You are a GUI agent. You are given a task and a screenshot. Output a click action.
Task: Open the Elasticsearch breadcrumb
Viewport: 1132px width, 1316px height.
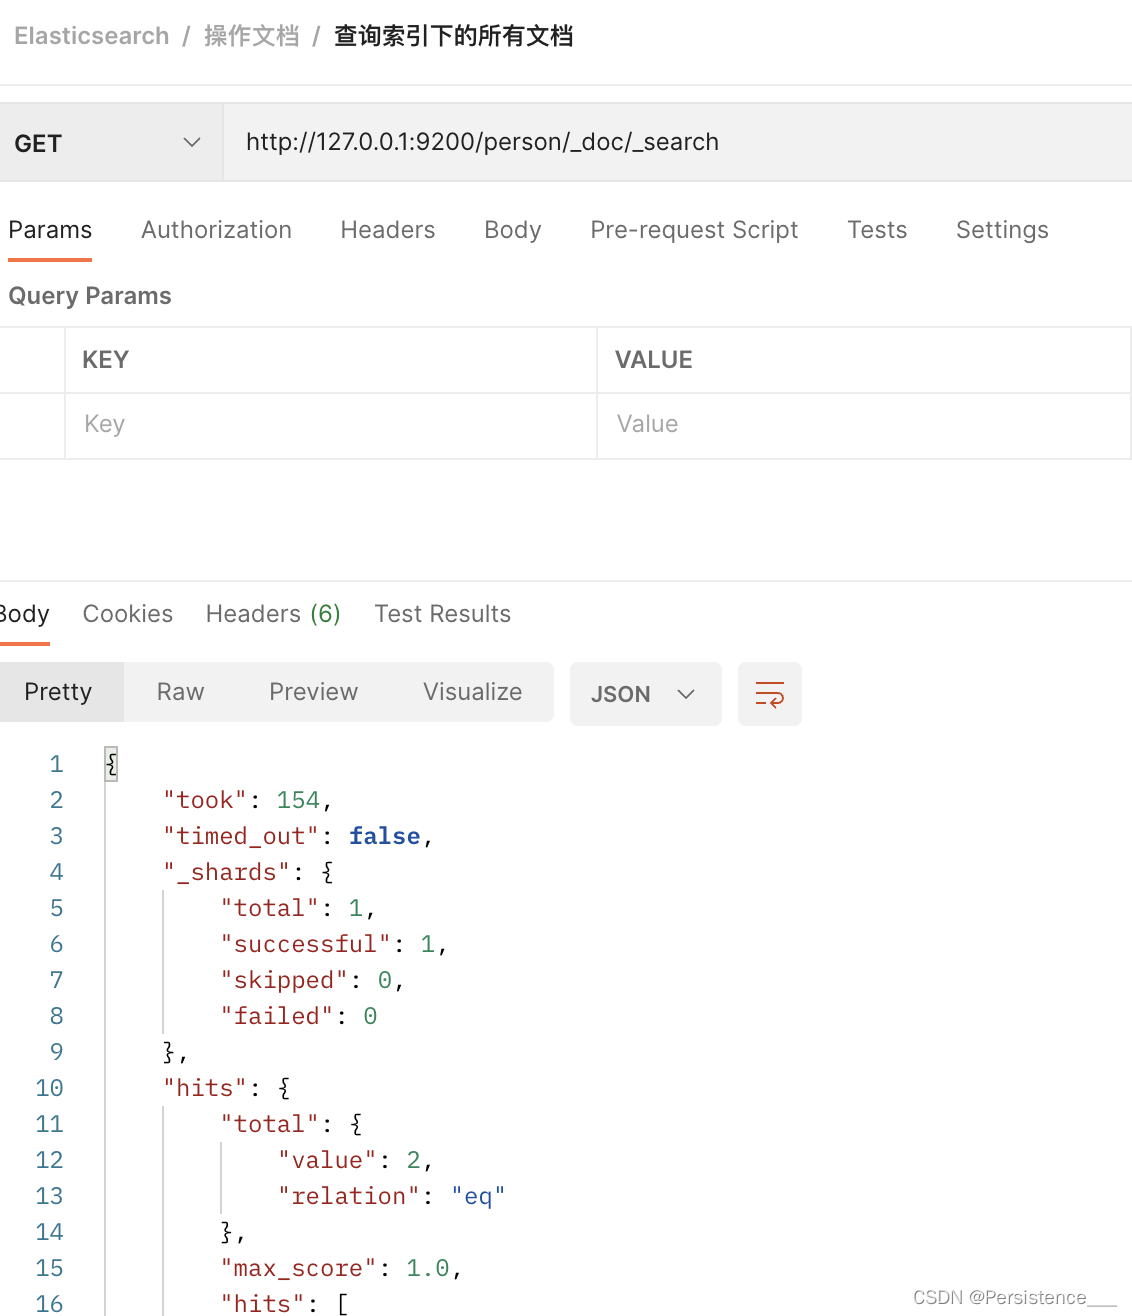tap(92, 36)
